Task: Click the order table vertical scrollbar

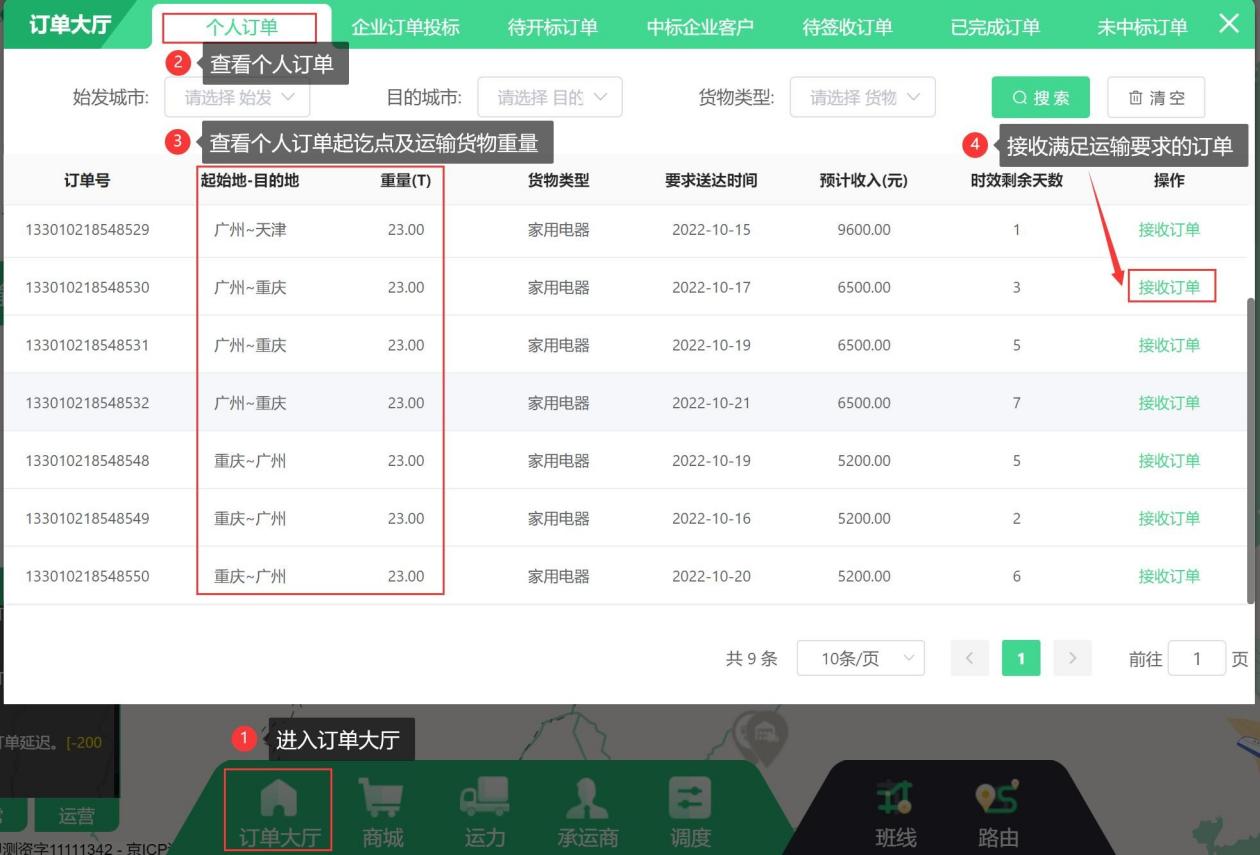Action: pos(1251,450)
